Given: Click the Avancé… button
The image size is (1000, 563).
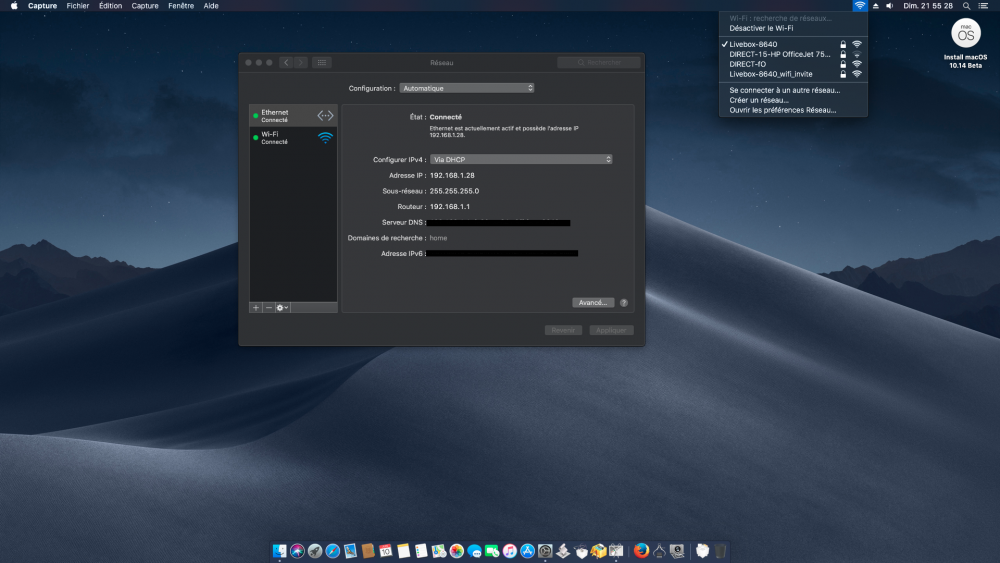Looking at the screenshot, I should 593,302.
